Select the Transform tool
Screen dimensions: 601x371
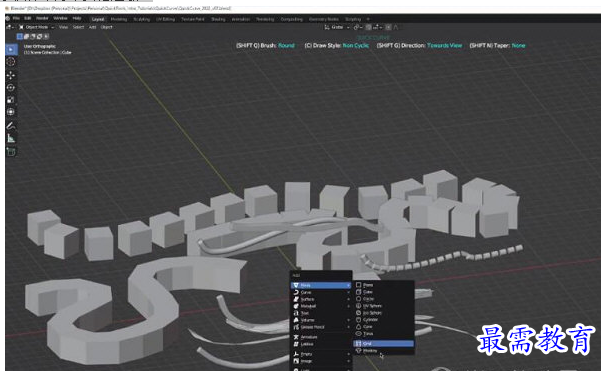click(x=11, y=112)
